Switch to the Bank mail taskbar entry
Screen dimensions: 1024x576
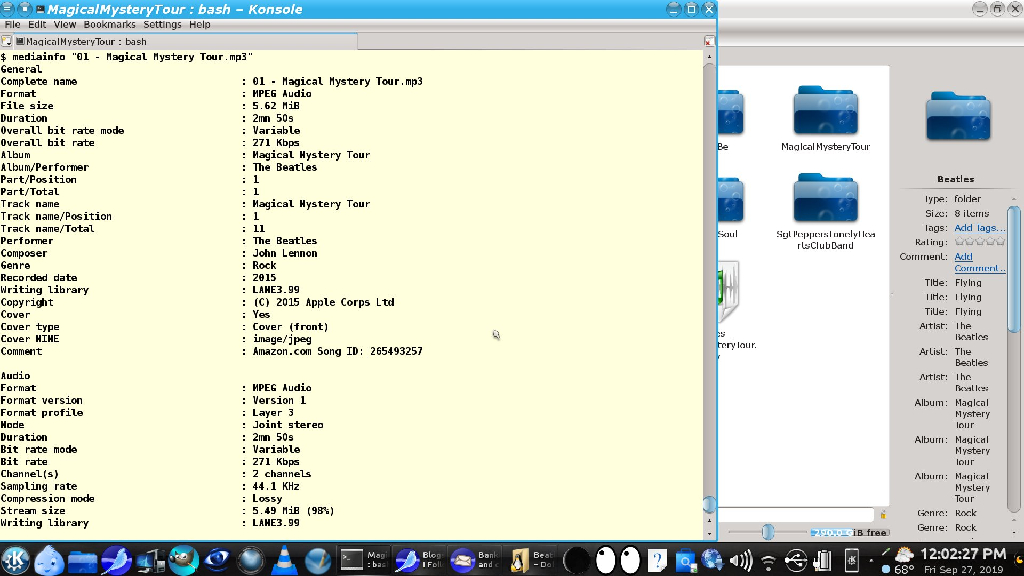pyautogui.click(x=474, y=560)
